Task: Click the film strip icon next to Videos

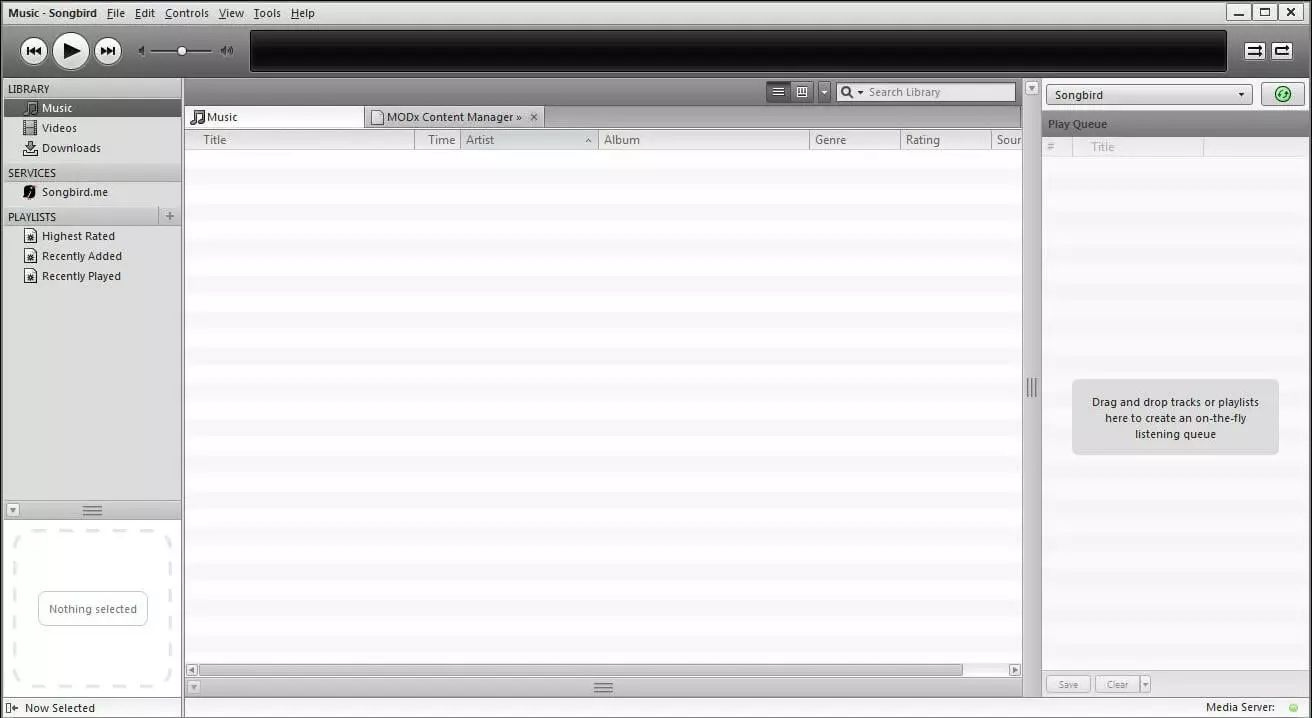Action: tap(30, 128)
